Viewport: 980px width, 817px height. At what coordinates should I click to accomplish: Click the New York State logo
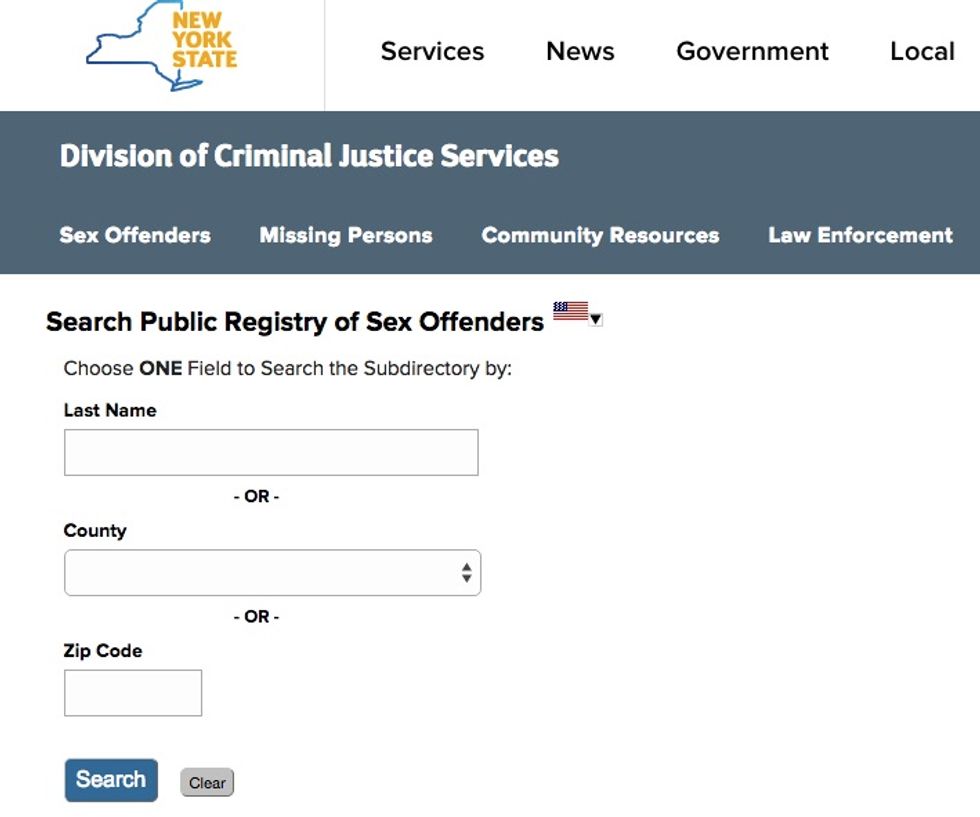[162, 47]
